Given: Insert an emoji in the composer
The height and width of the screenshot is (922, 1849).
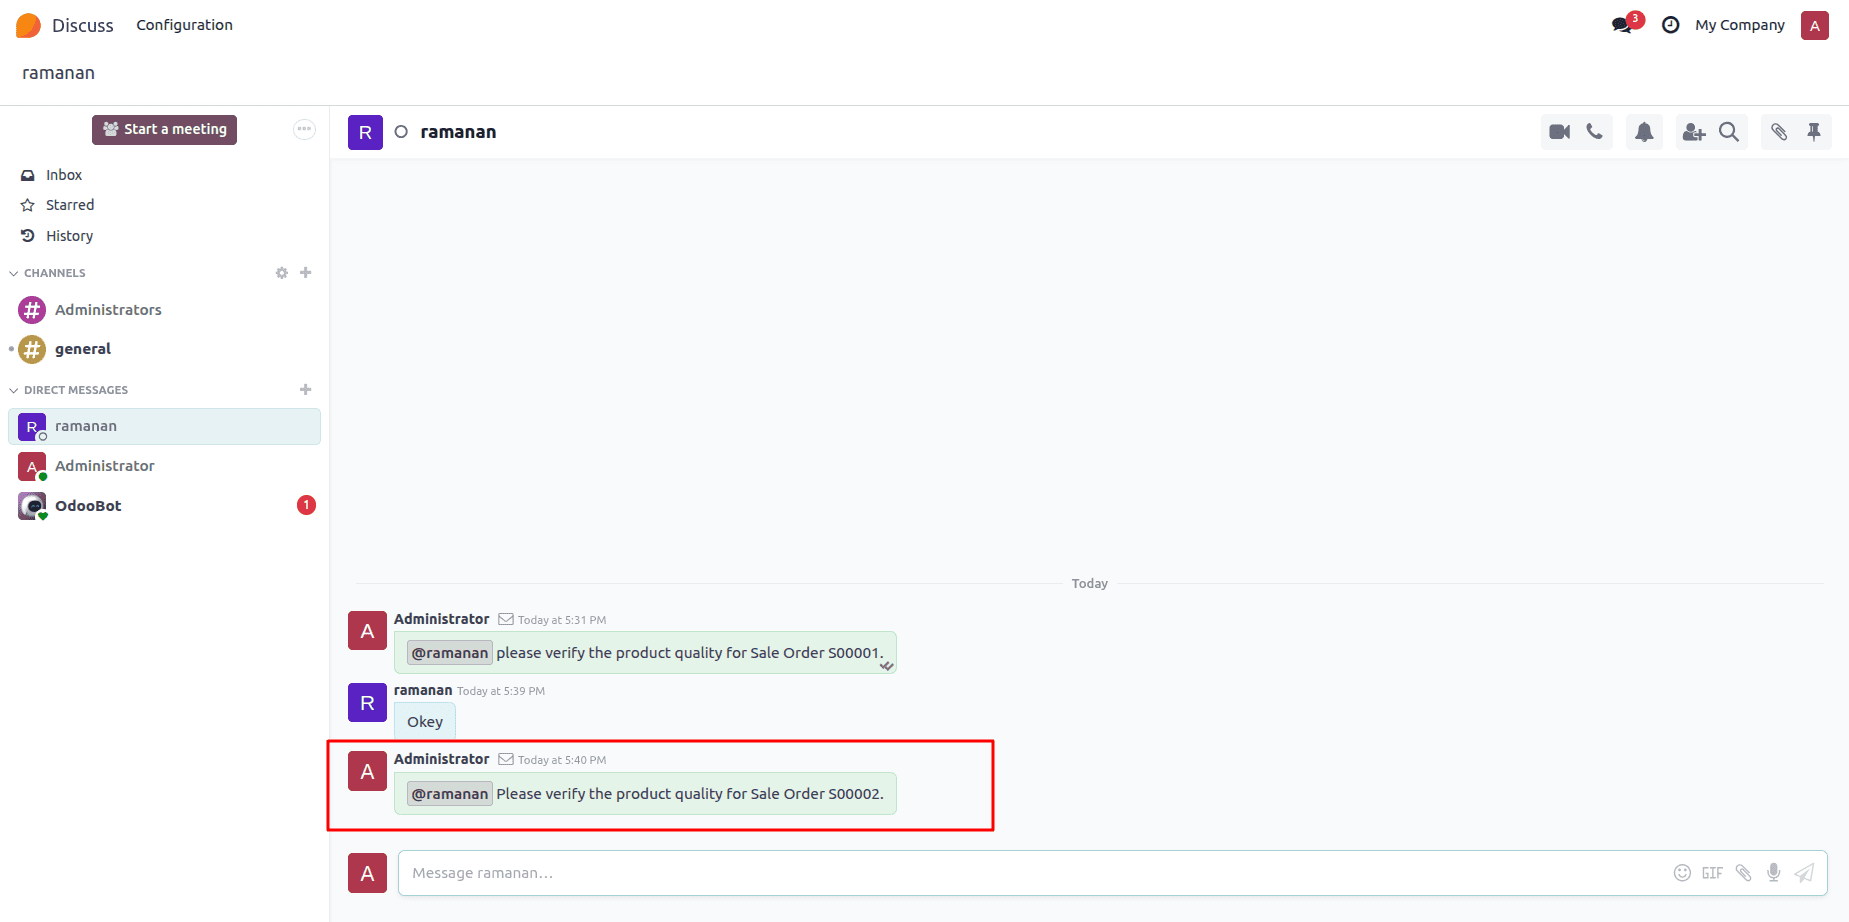Looking at the screenshot, I should pos(1684,872).
